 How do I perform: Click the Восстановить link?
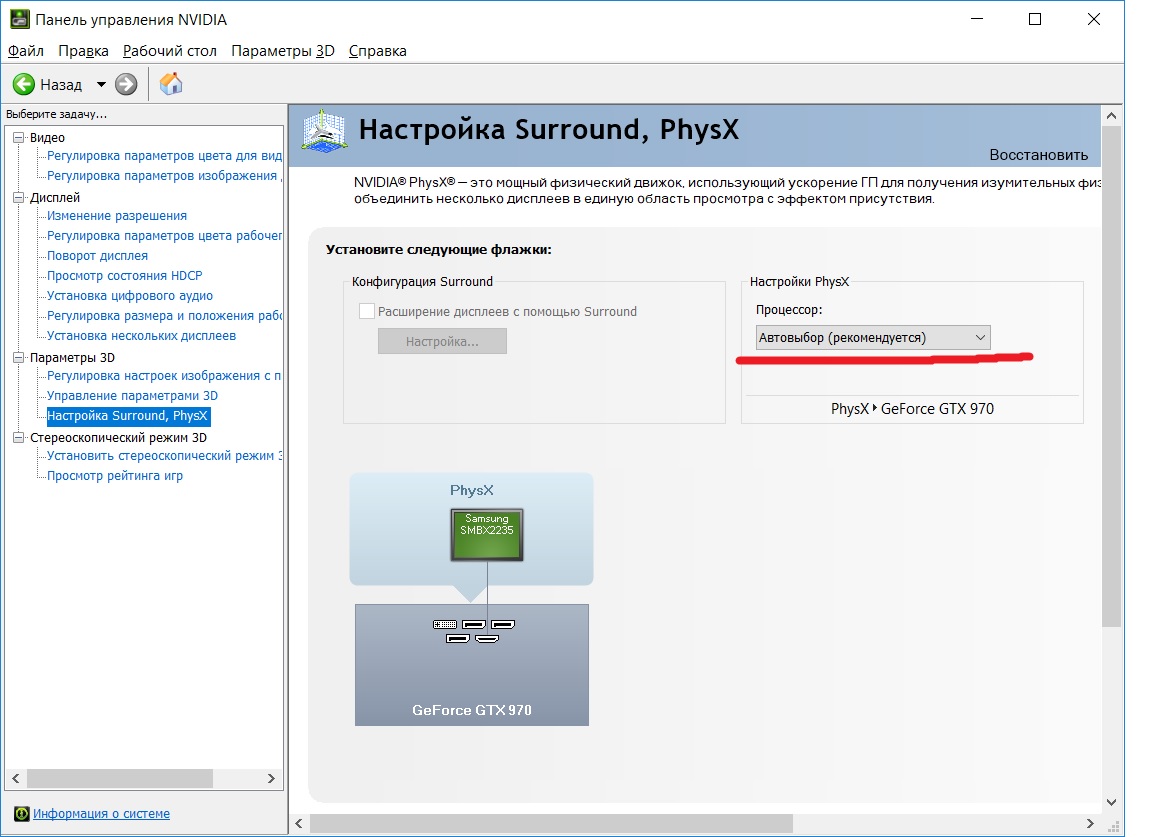1038,154
